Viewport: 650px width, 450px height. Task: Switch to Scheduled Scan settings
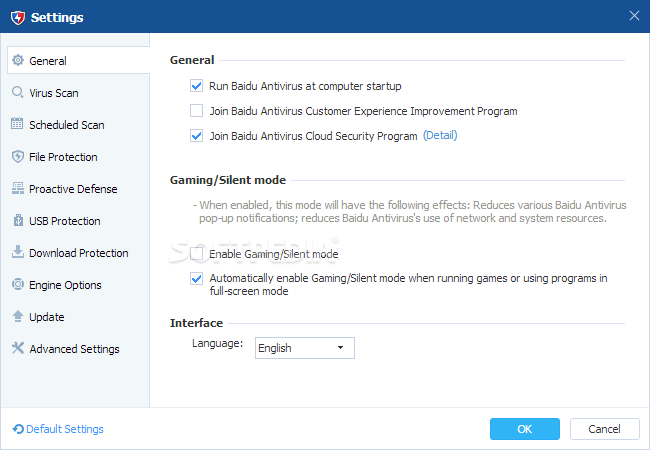click(67, 125)
